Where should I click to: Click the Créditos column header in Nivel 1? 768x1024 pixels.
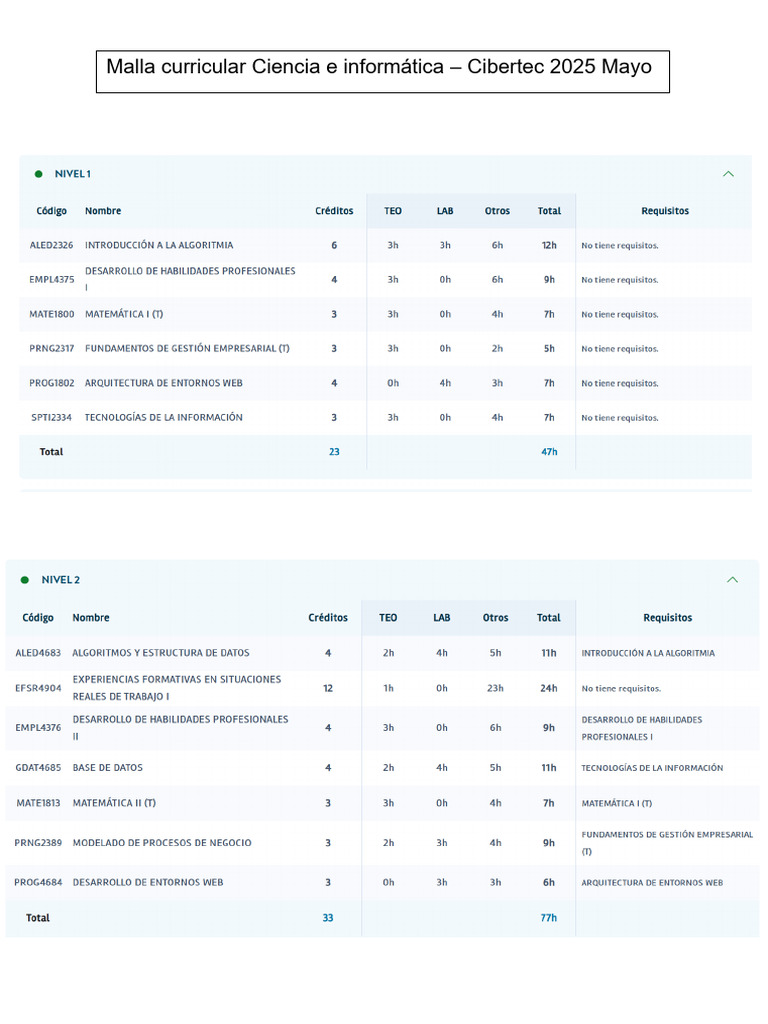click(x=334, y=211)
